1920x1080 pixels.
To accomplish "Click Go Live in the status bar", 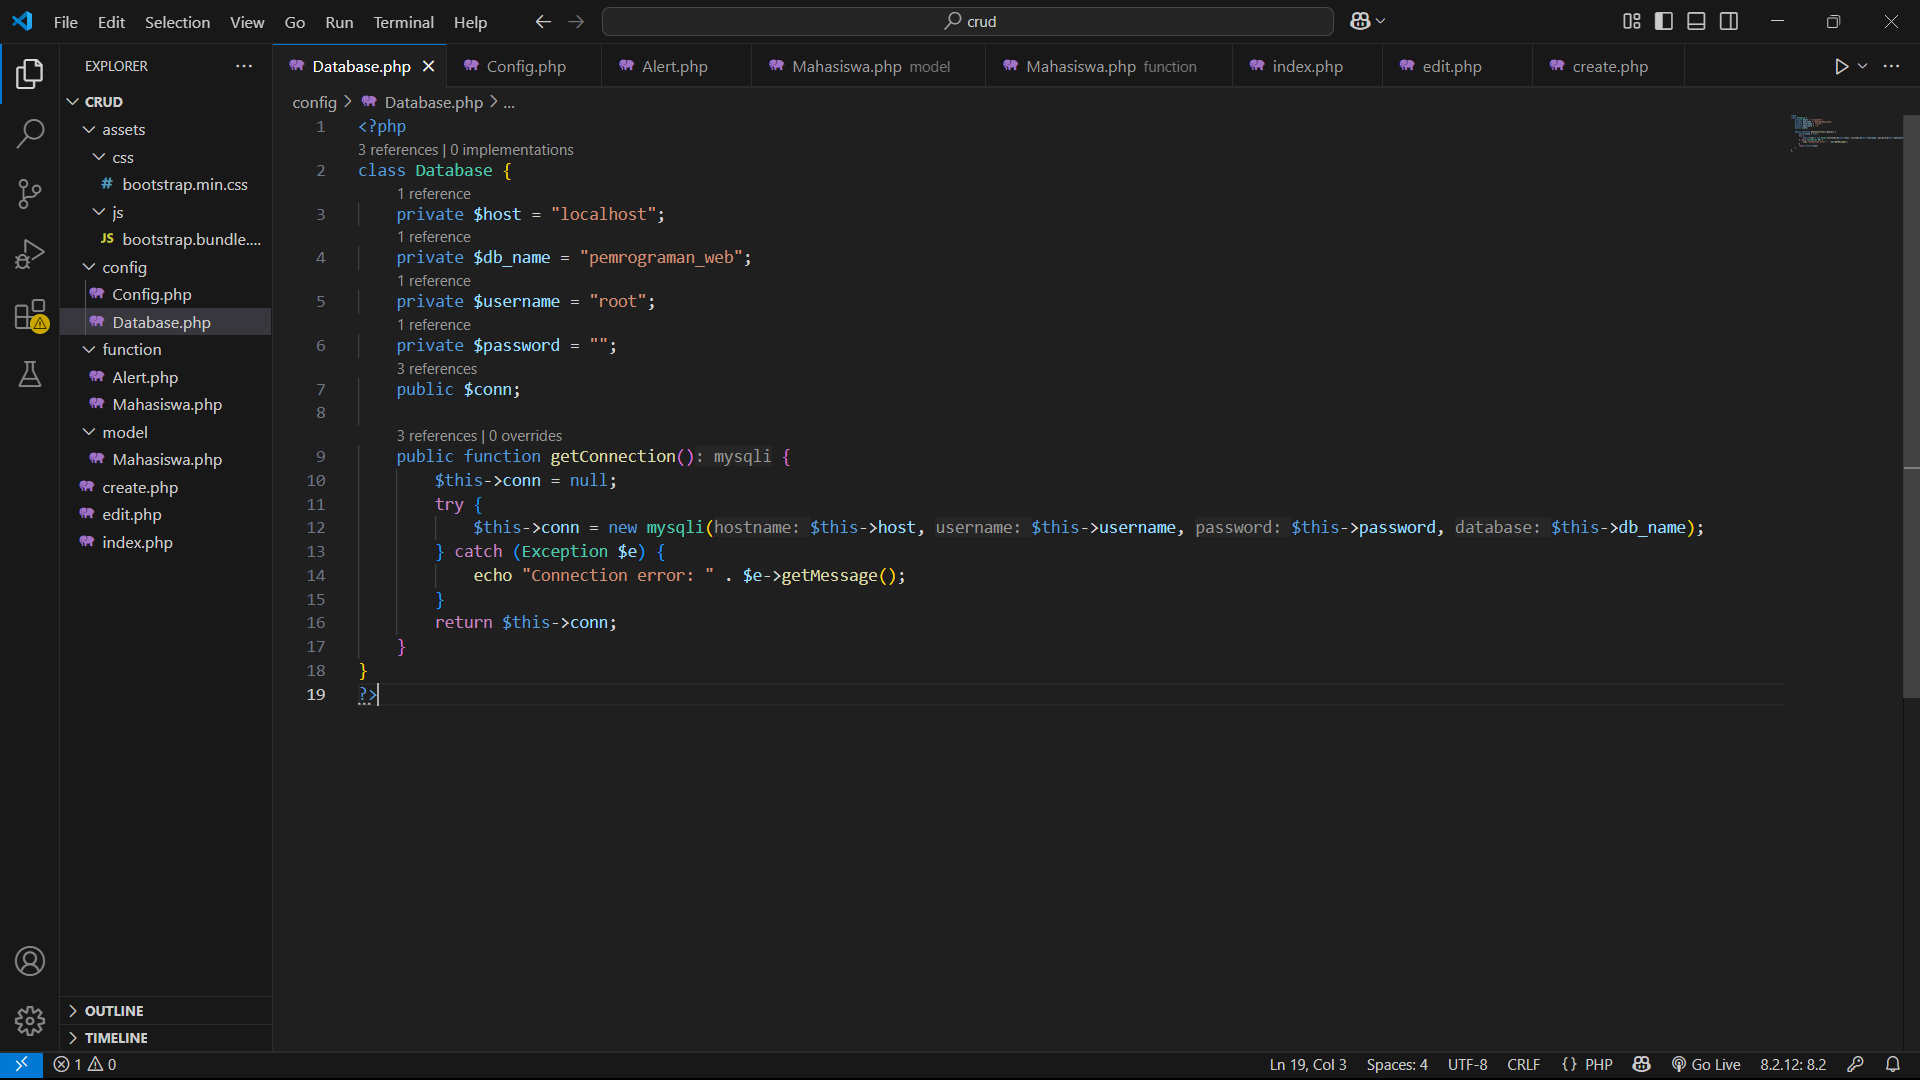I will [1706, 1064].
